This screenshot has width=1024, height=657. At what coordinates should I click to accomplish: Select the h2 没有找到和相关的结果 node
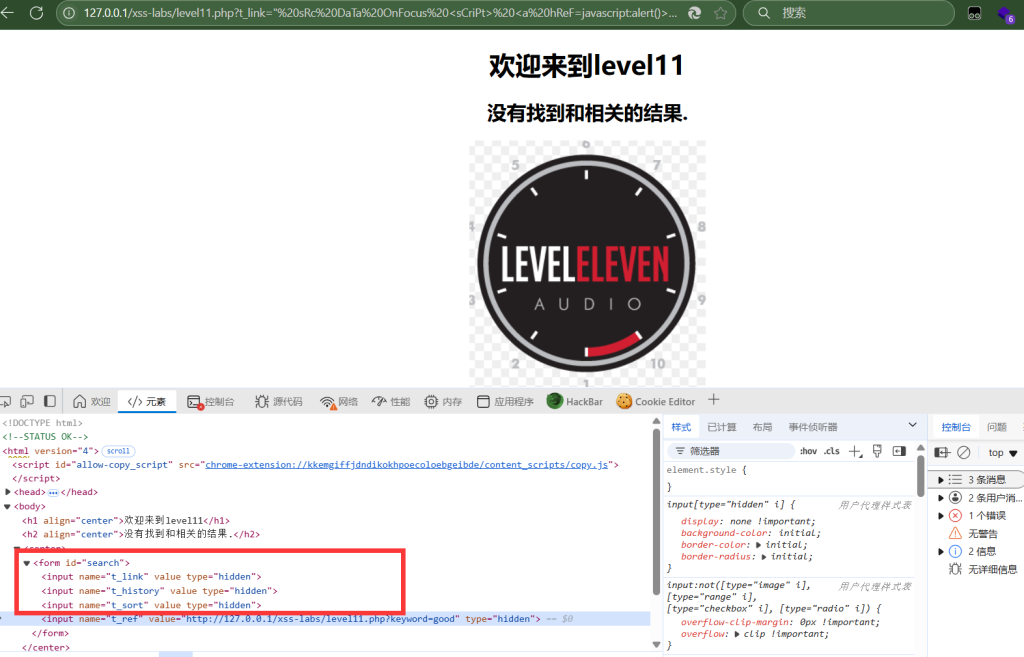coord(141,534)
